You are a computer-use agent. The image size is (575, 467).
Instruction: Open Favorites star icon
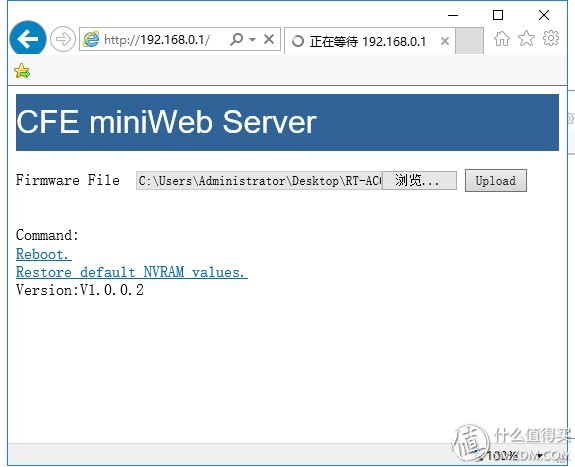526,38
